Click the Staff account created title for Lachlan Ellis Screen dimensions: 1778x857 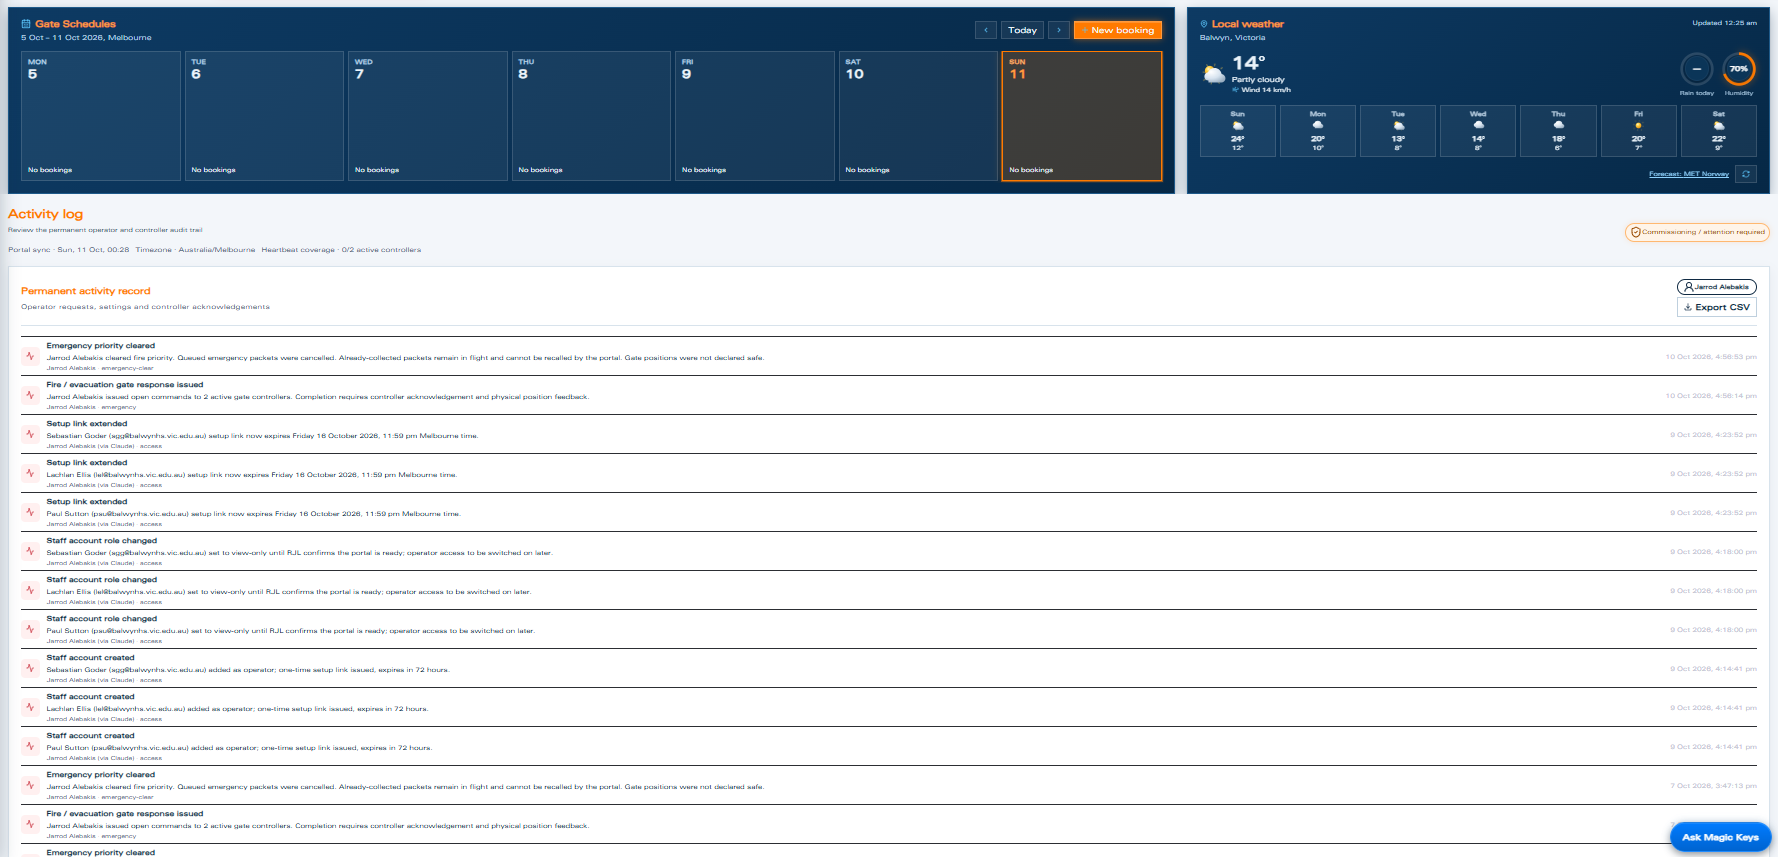tap(90, 697)
